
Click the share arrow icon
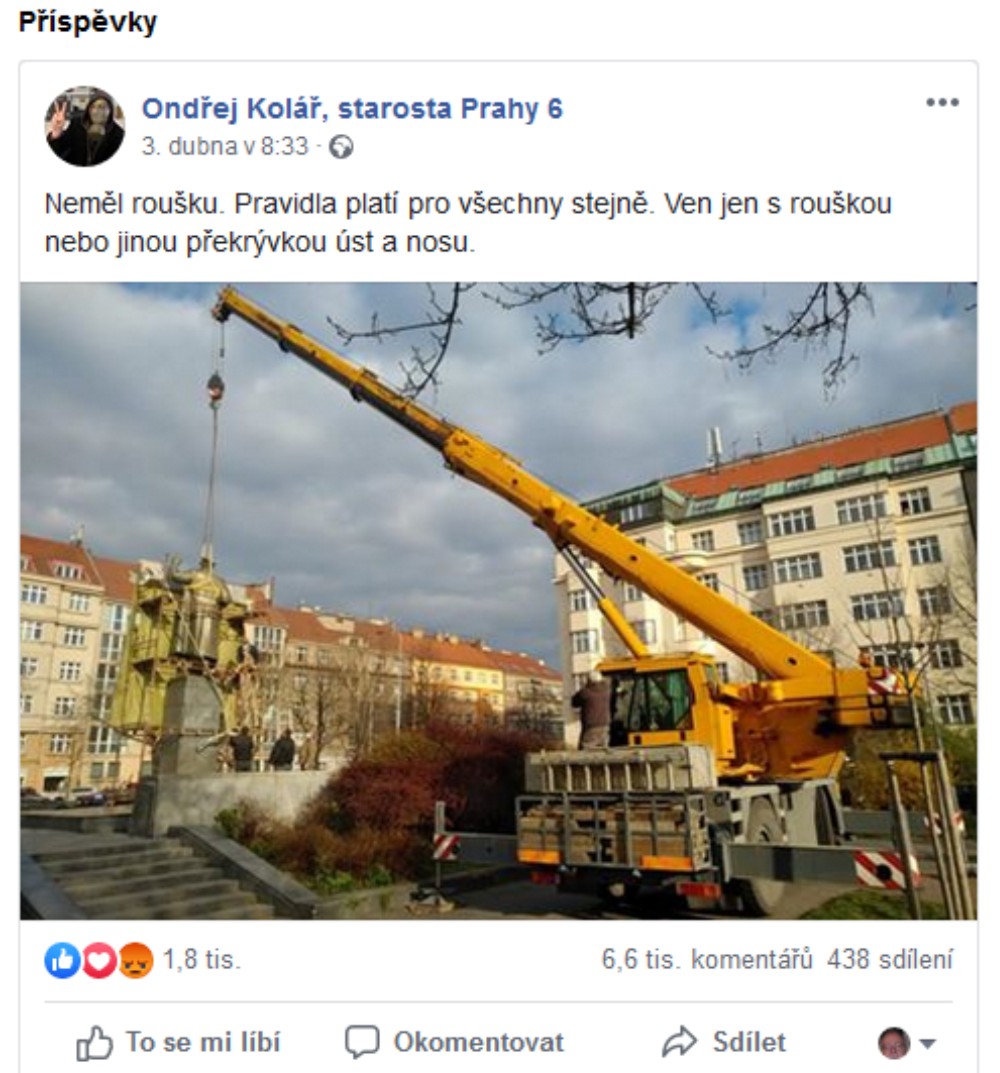tap(678, 1042)
